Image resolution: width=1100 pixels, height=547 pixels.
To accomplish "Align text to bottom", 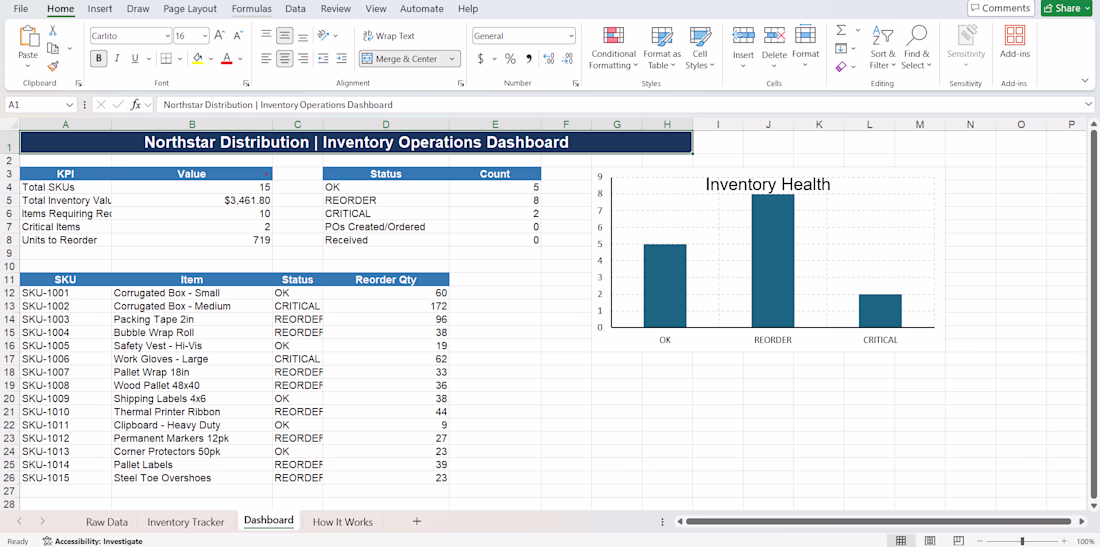I will [303, 35].
